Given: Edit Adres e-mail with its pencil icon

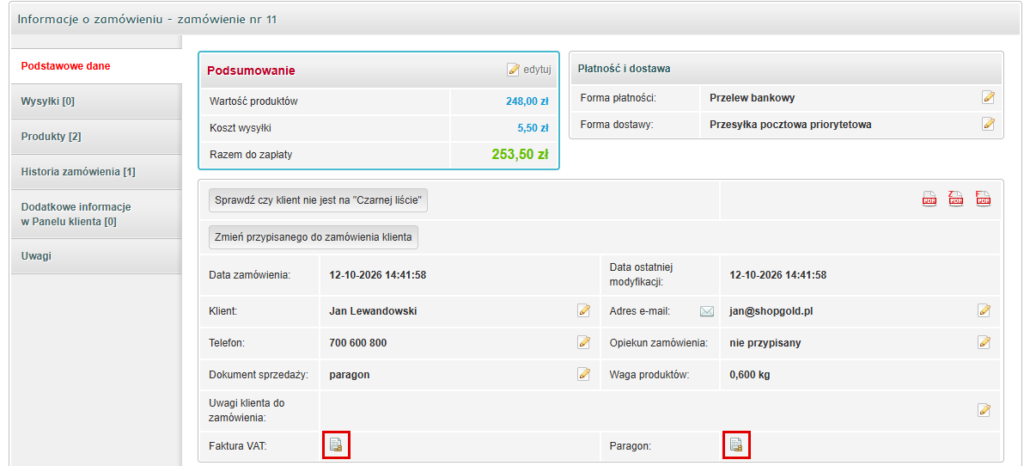Looking at the screenshot, I should pyautogui.click(x=984, y=311).
